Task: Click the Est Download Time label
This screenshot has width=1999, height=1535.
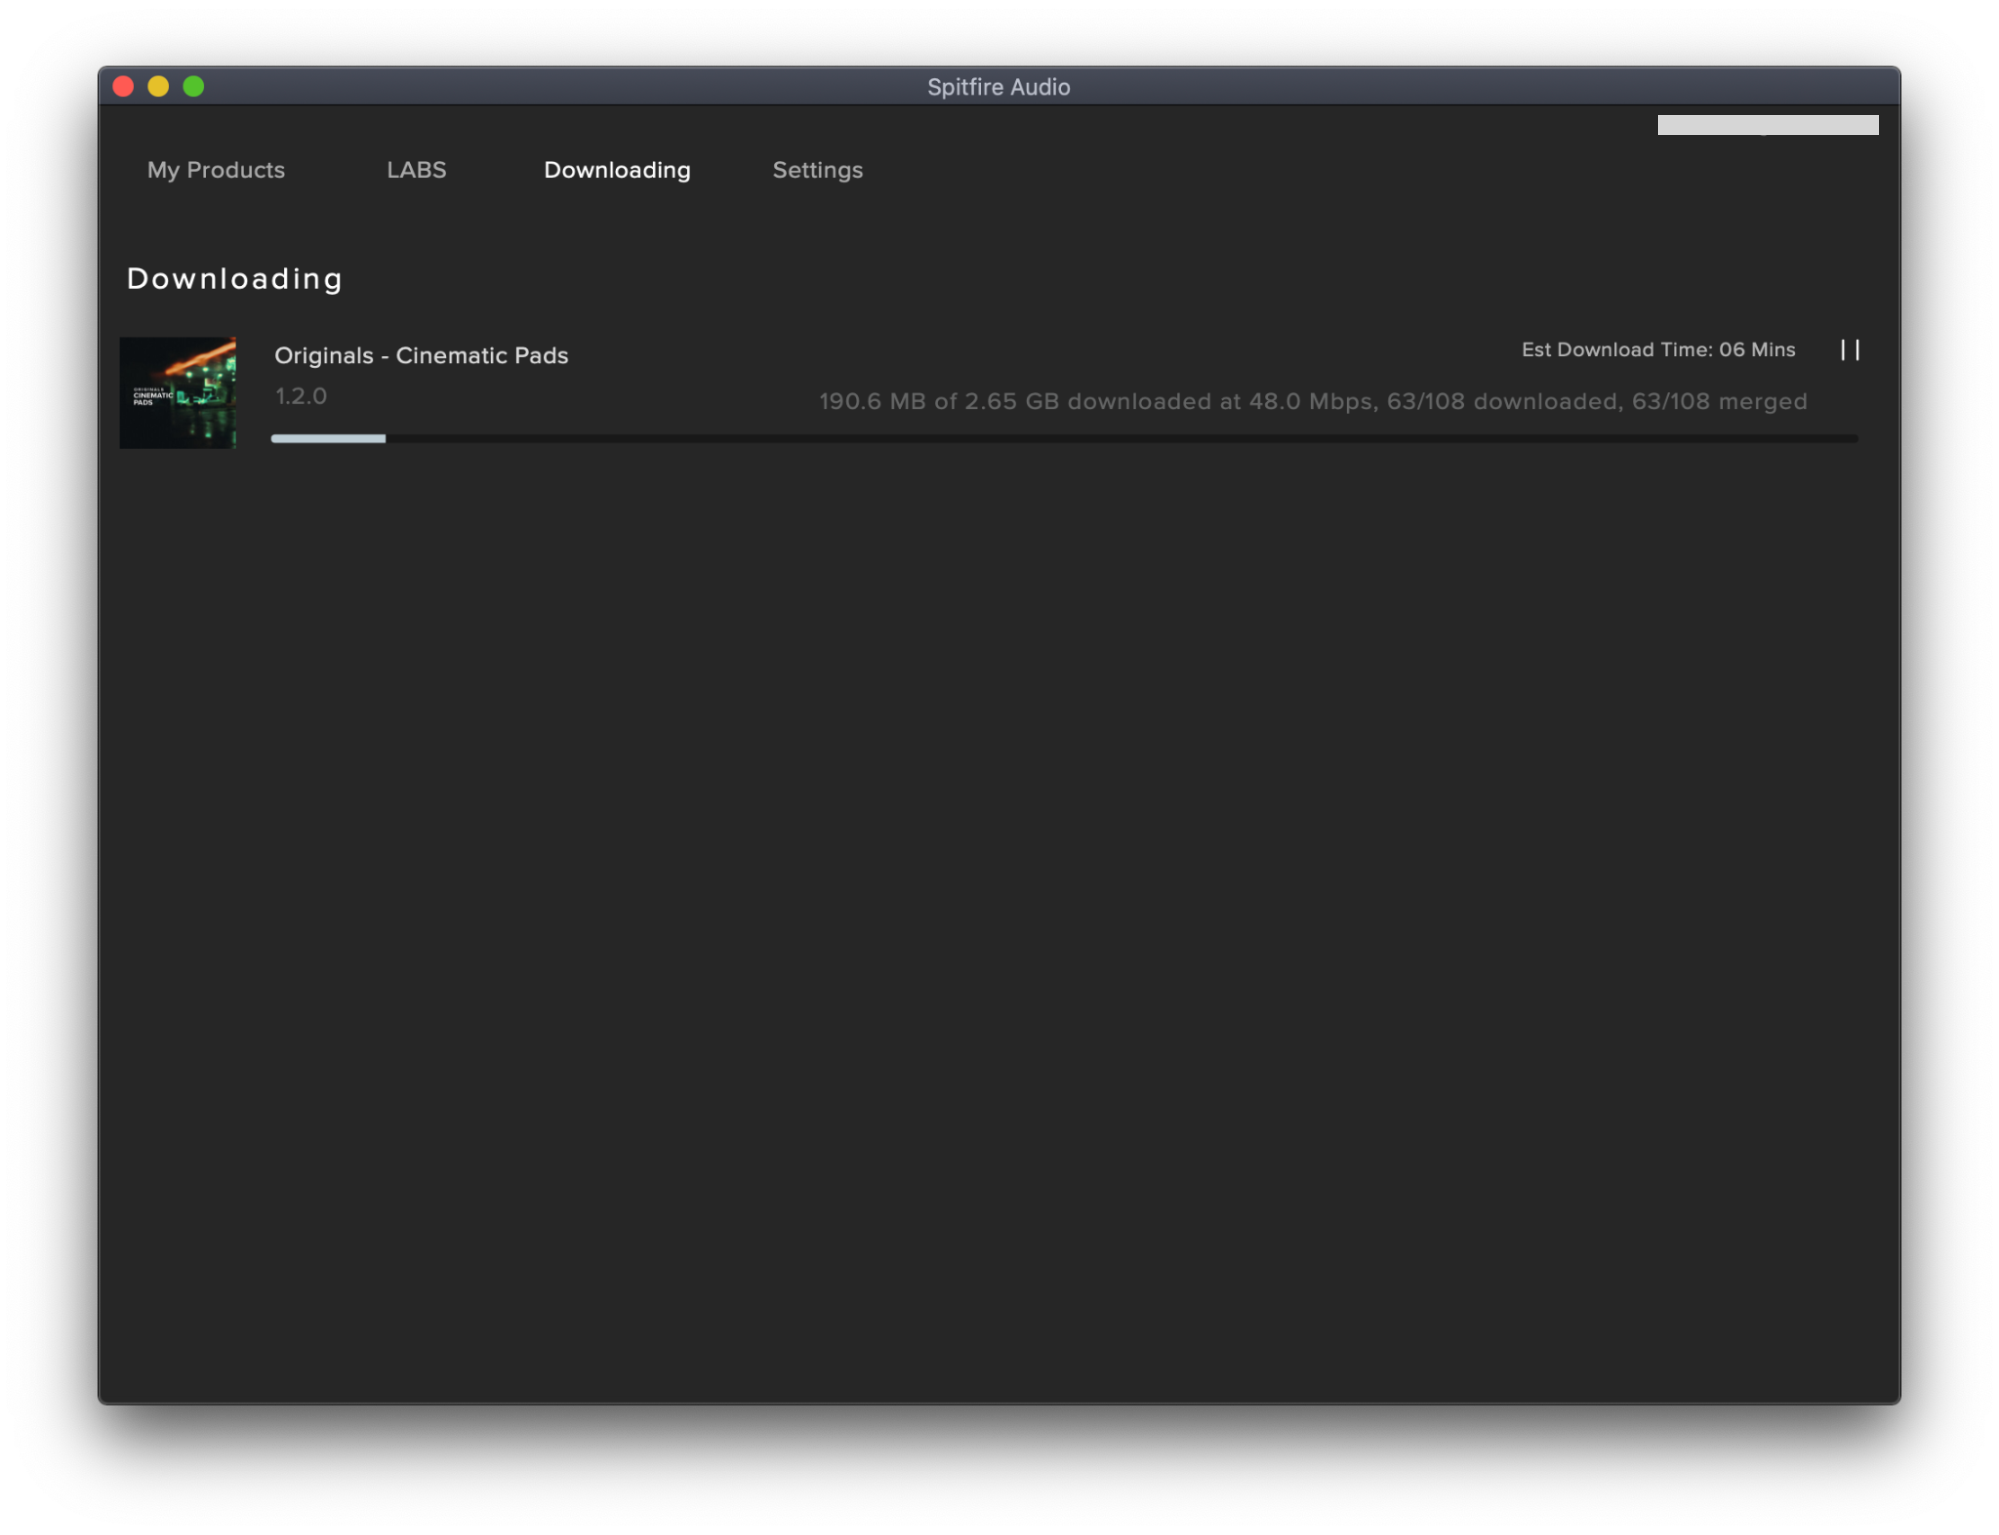Action: 1658,350
